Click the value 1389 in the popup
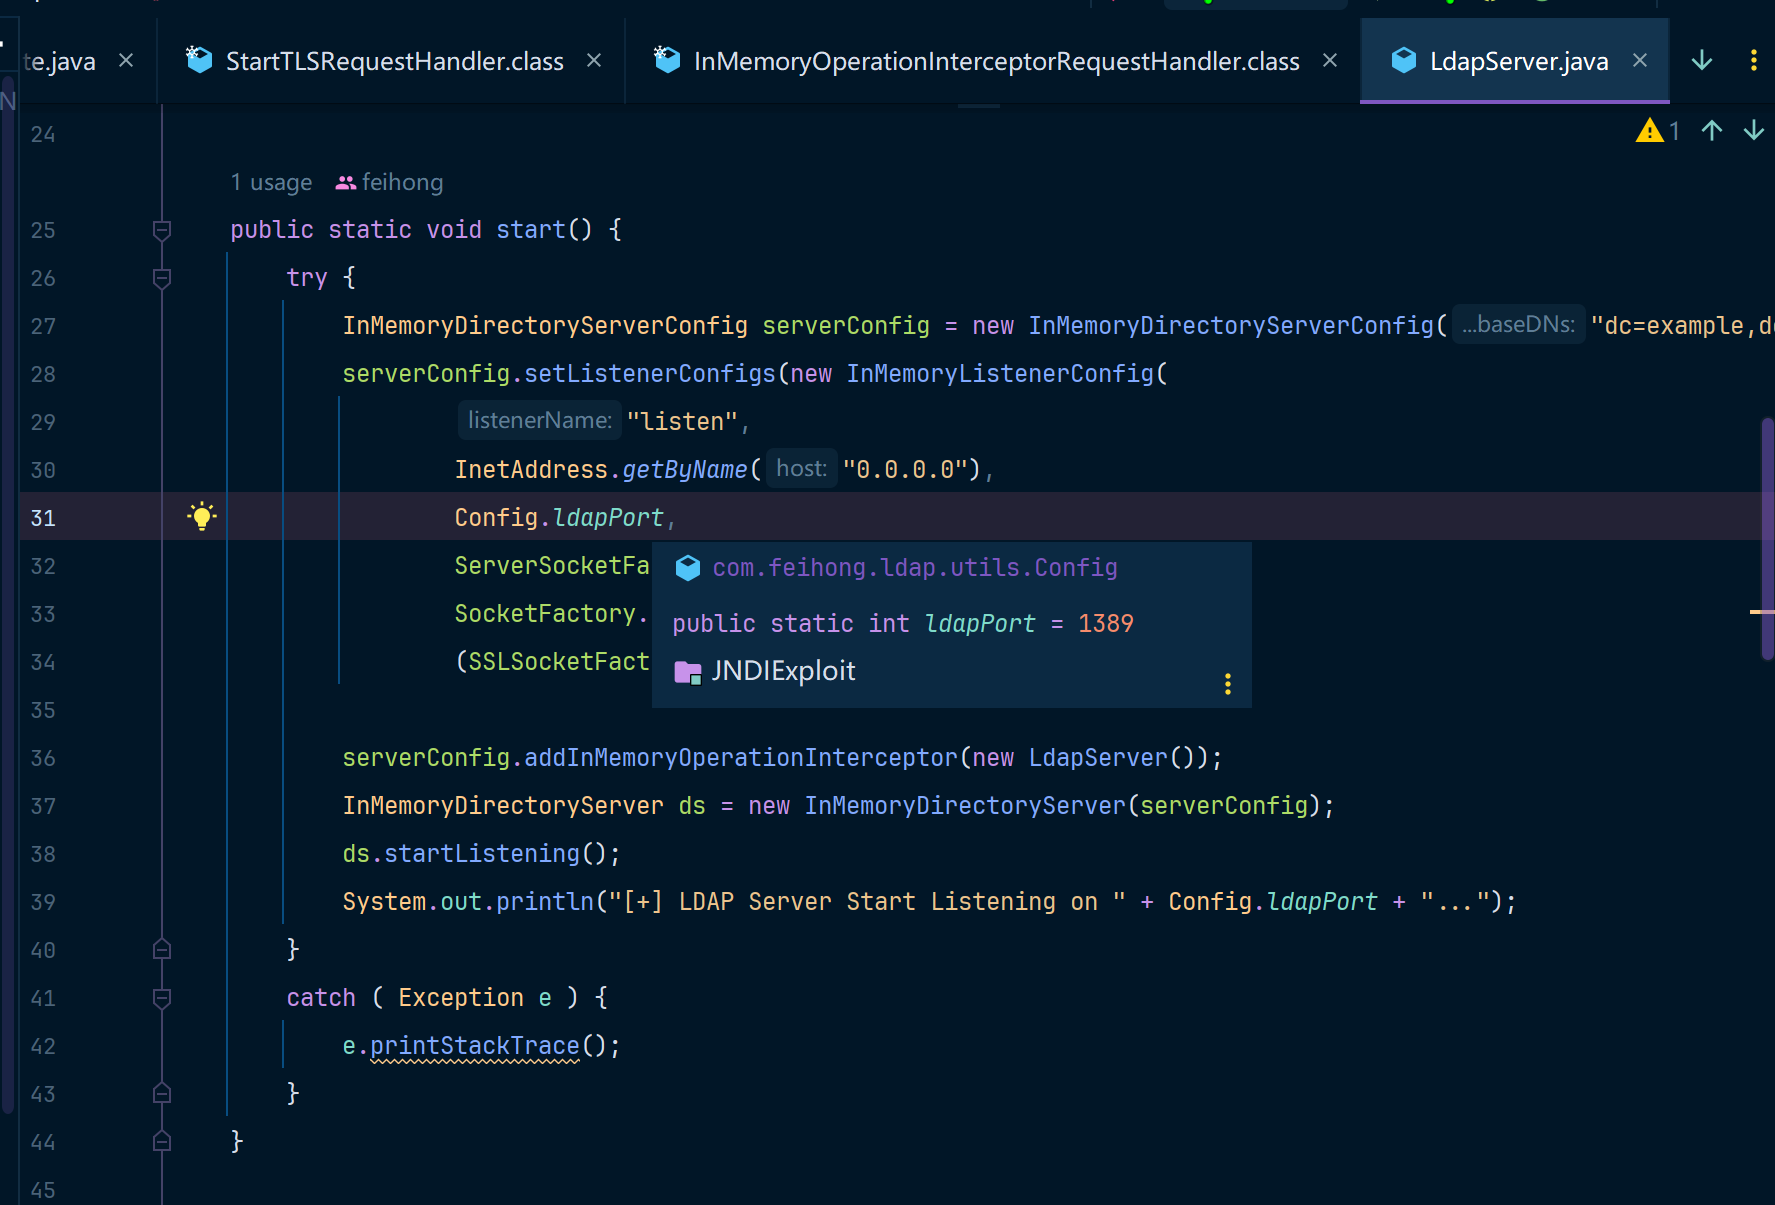 [x=1106, y=624]
